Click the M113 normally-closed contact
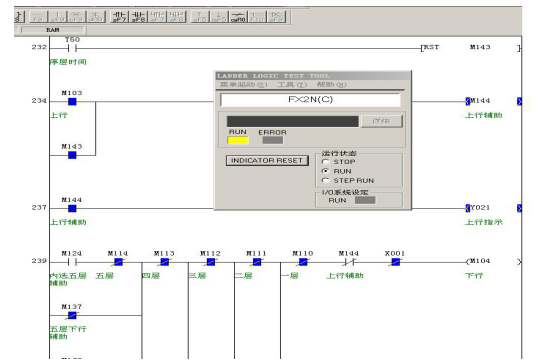 point(165,262)
